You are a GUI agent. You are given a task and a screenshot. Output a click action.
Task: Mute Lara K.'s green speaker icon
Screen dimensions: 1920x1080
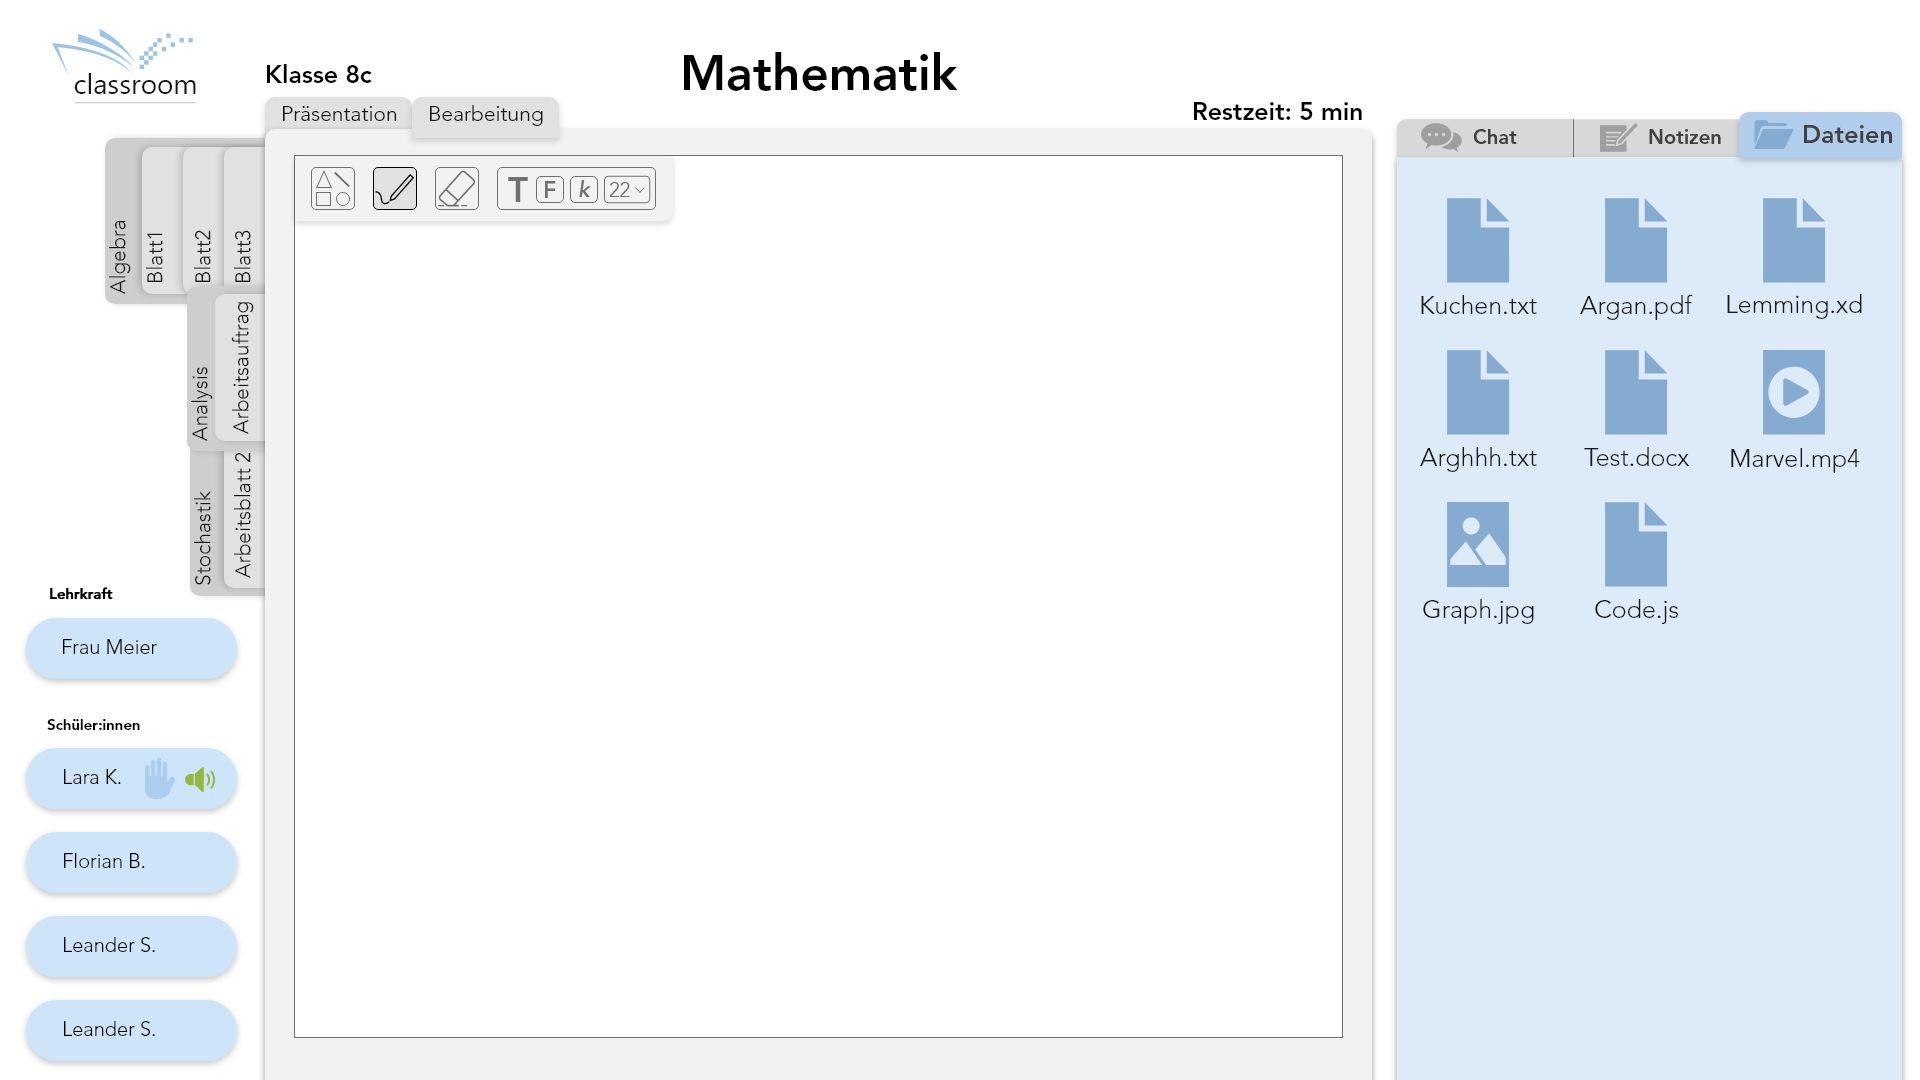(x=200, y=779)
